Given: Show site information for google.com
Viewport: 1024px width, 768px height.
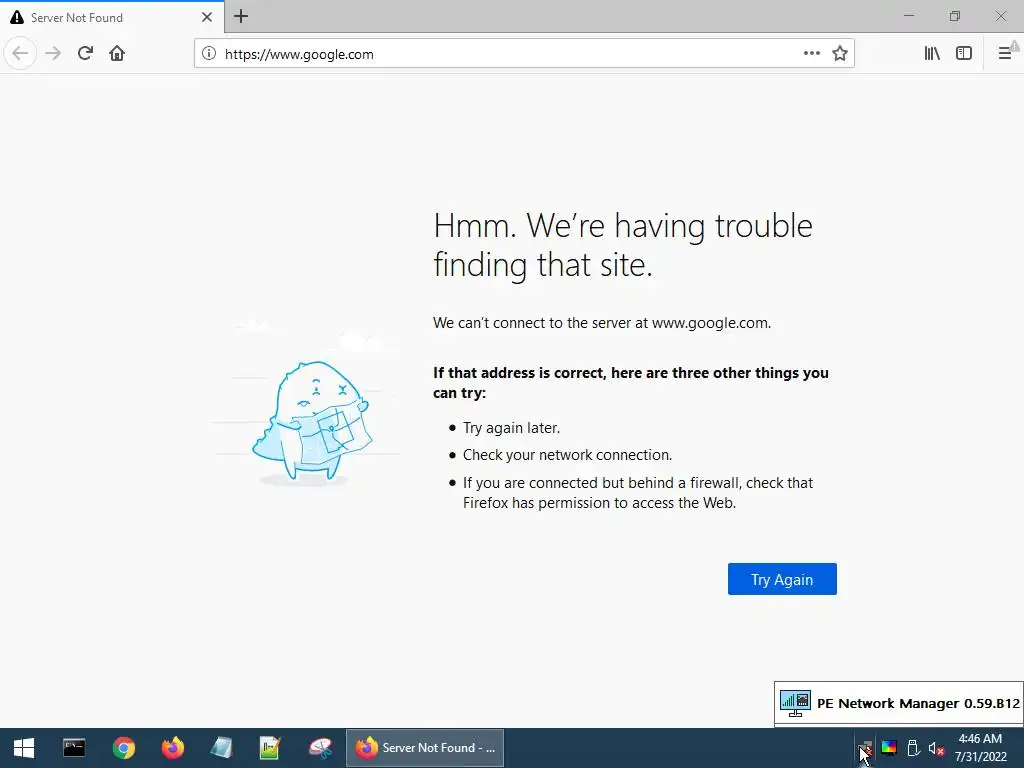Looking at the screenshot, I should 208,54.
